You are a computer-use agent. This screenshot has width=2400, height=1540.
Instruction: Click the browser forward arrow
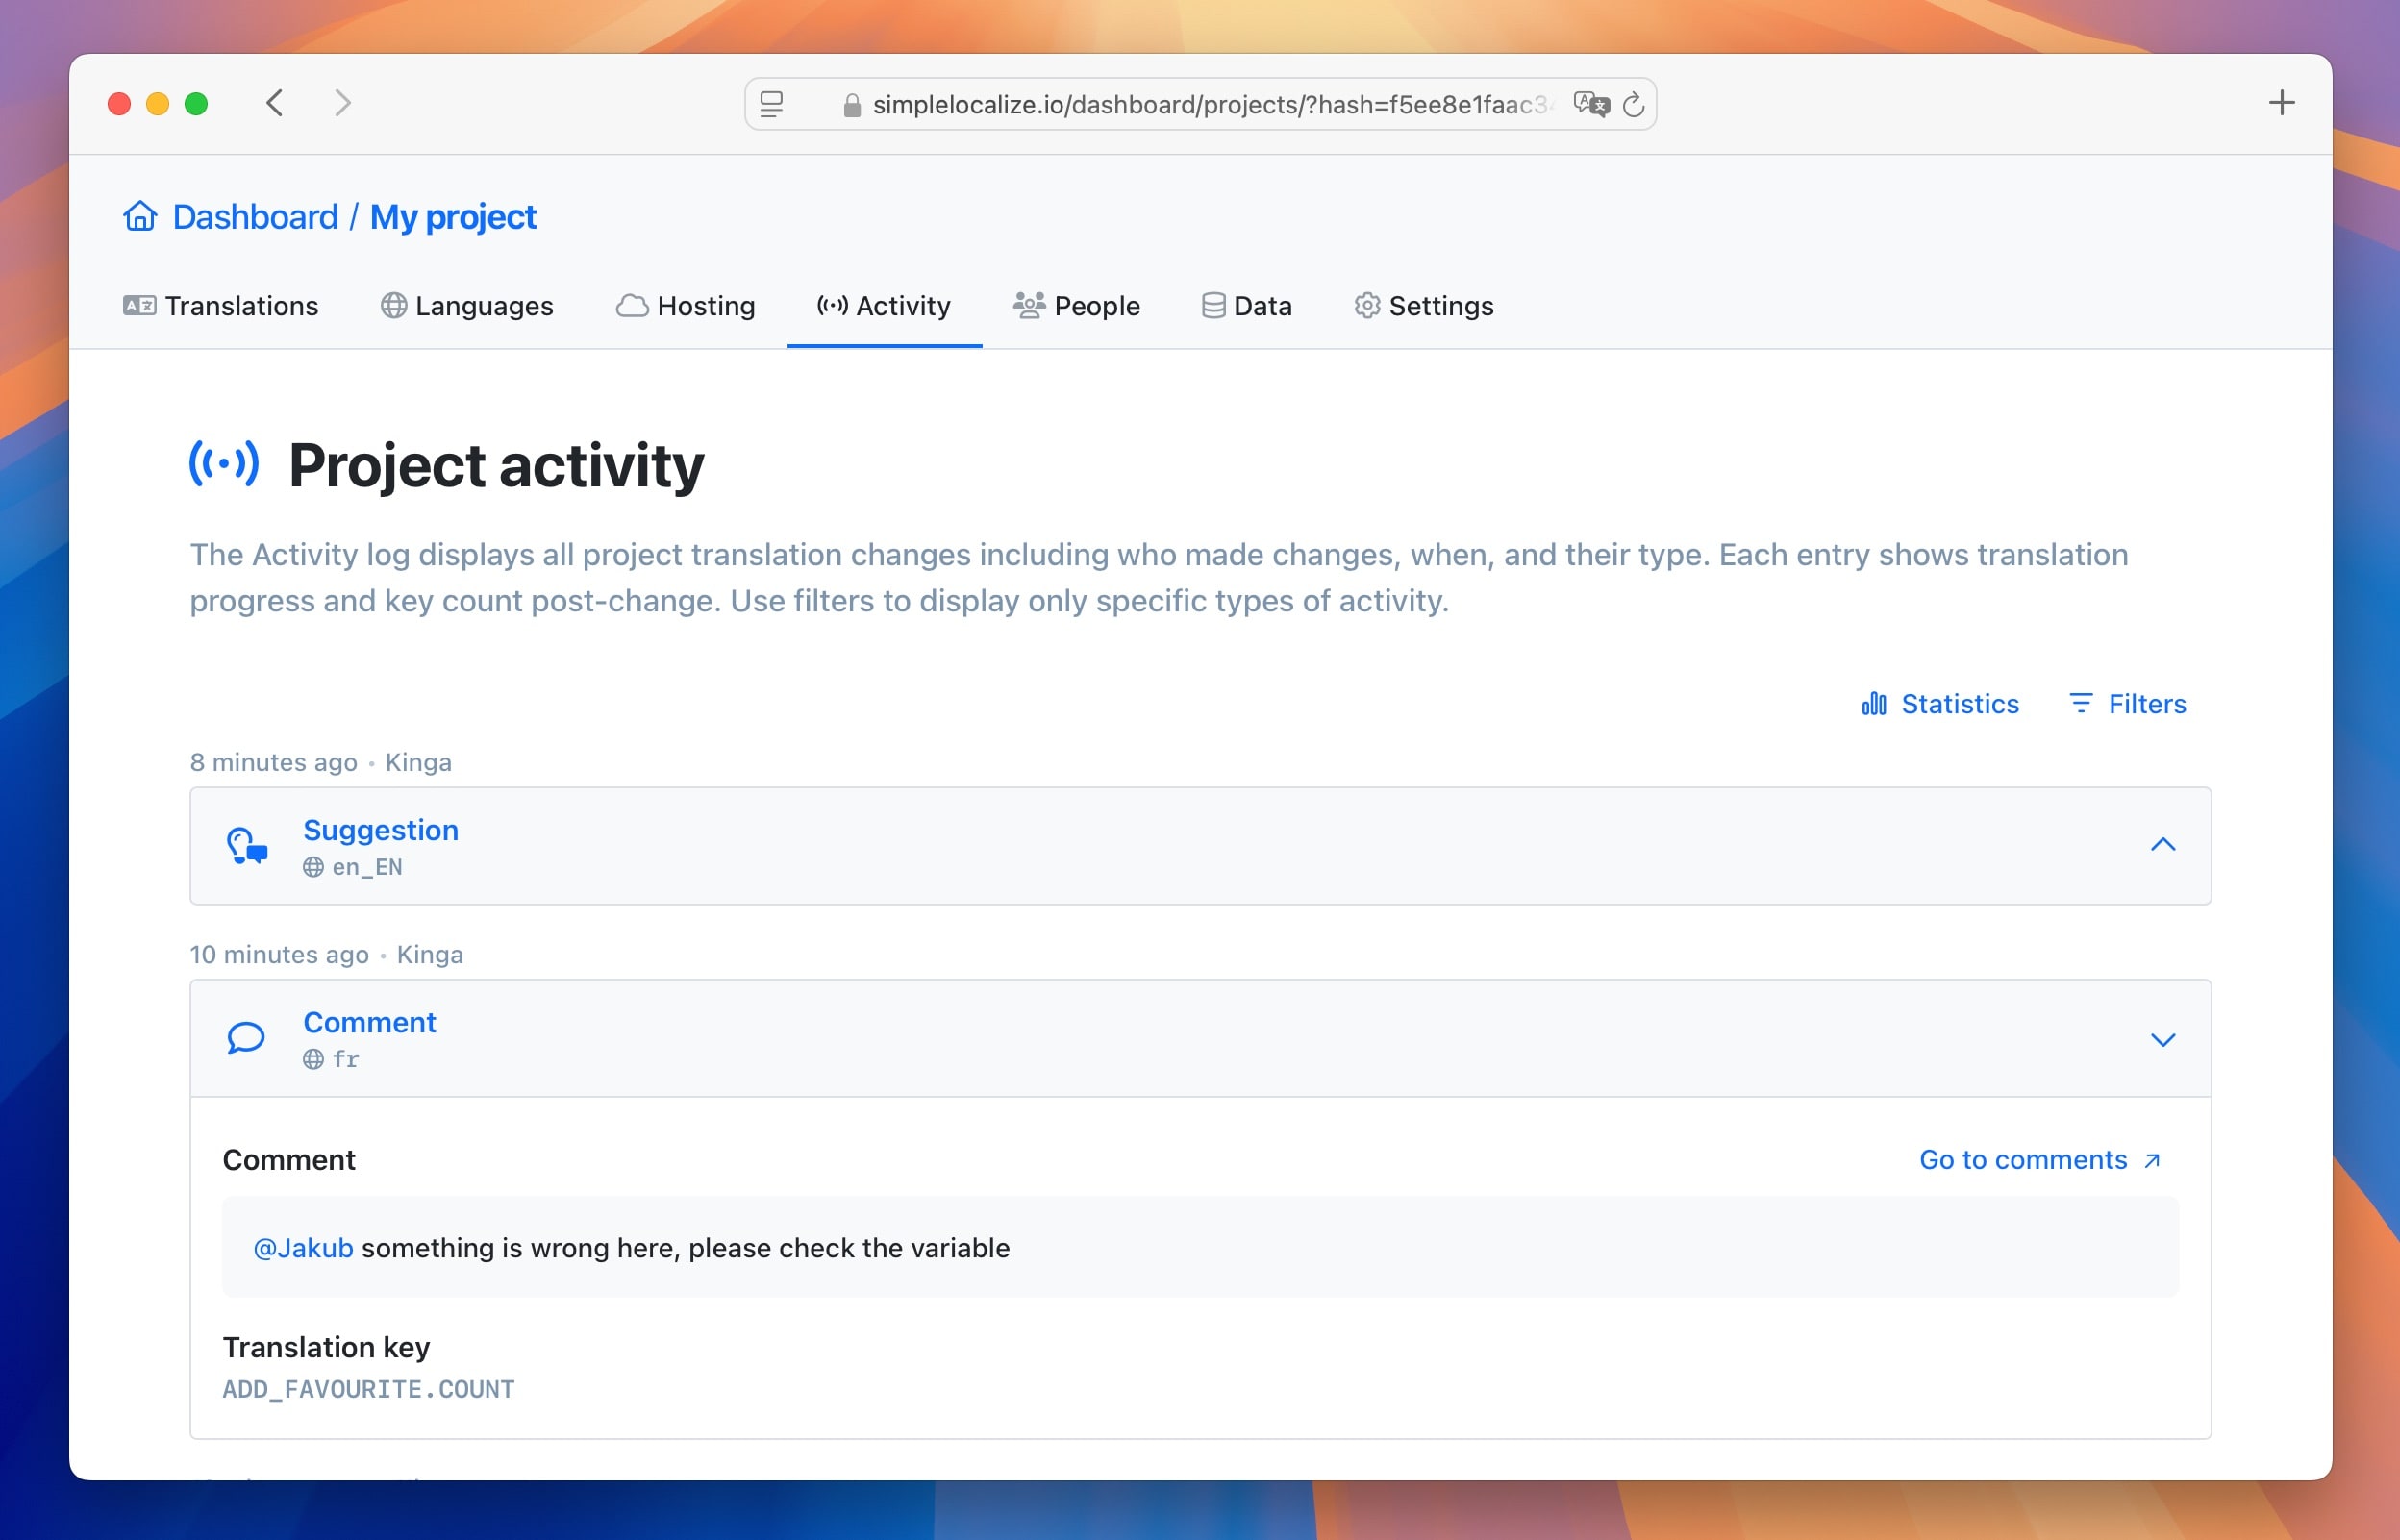(343, 103)
